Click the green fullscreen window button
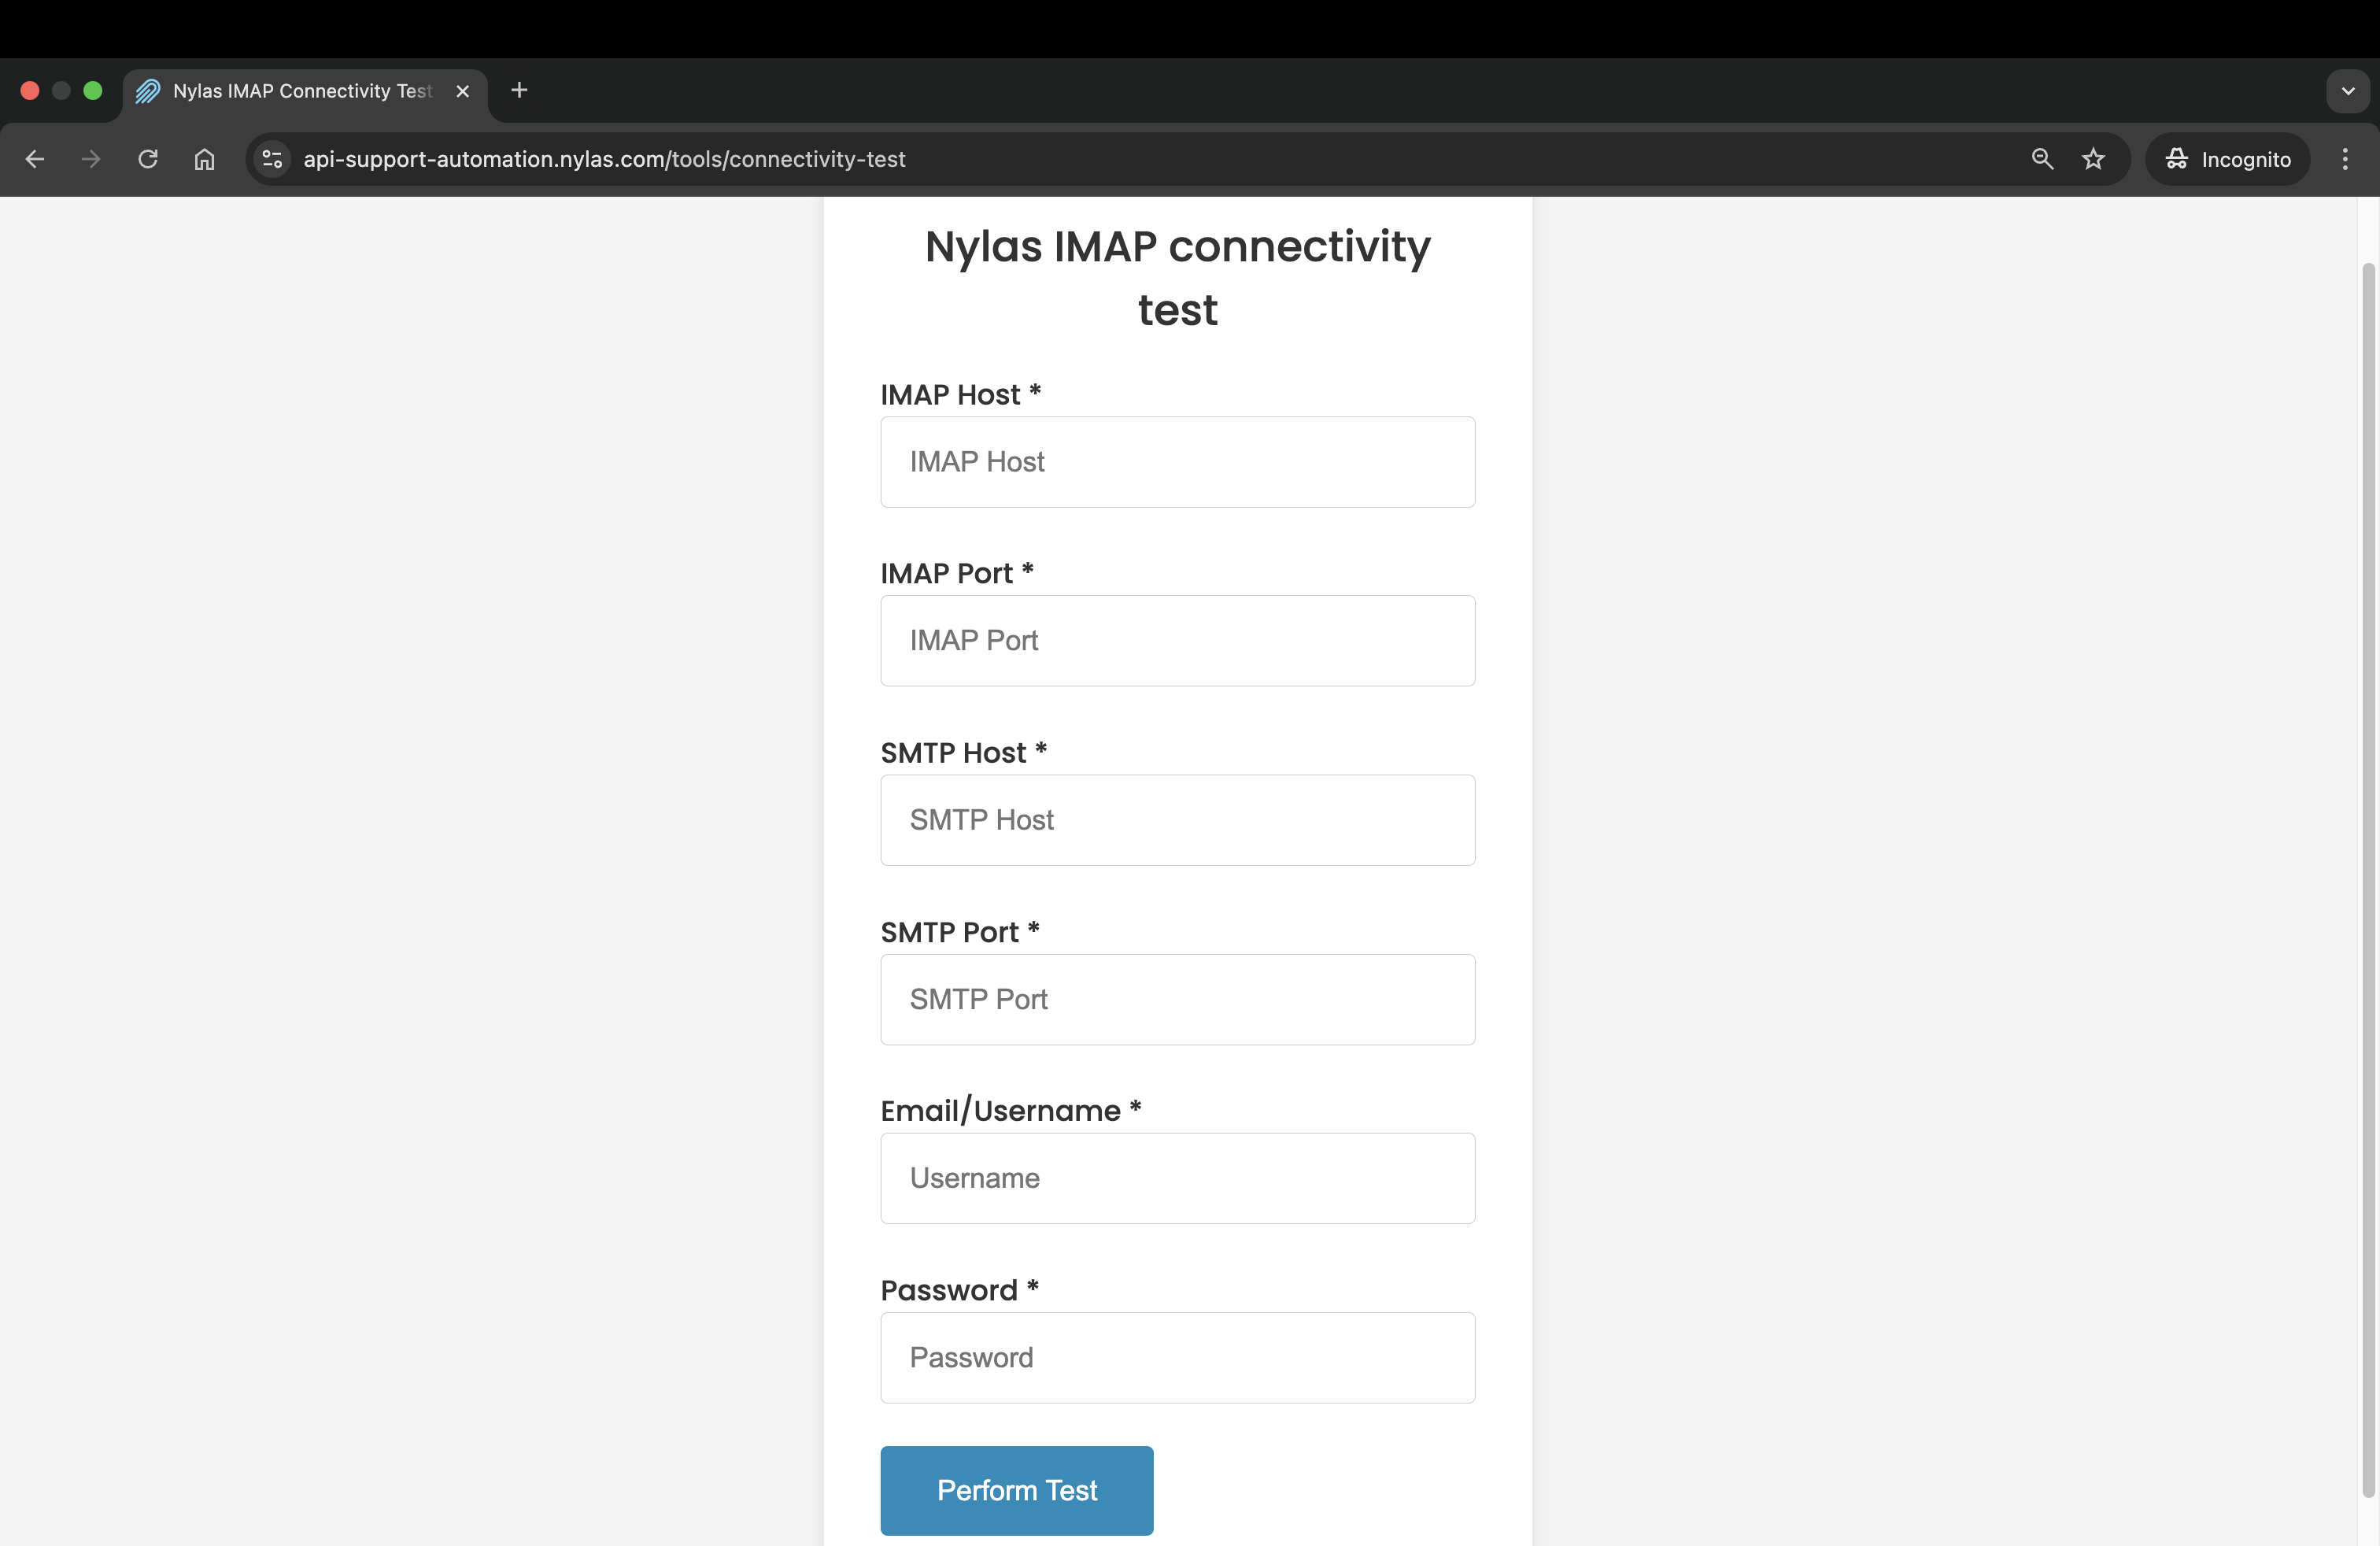 tap(93, 91)
